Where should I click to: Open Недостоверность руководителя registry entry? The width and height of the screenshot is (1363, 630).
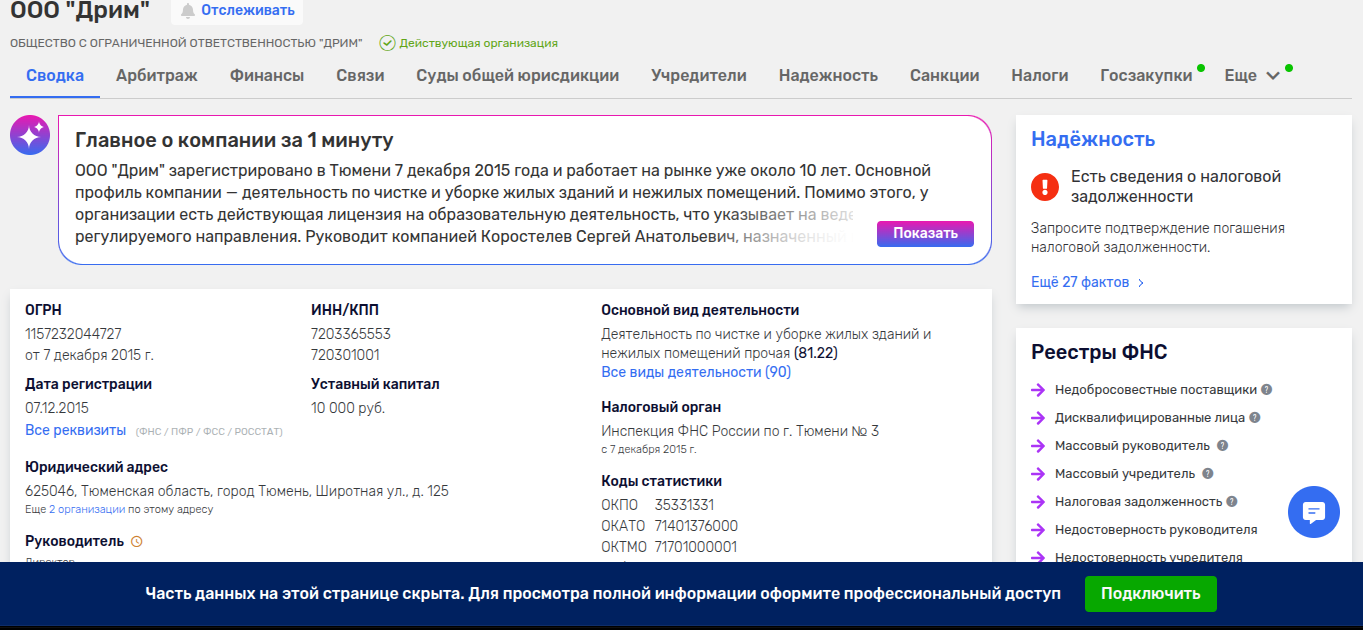pos(1156,530)
